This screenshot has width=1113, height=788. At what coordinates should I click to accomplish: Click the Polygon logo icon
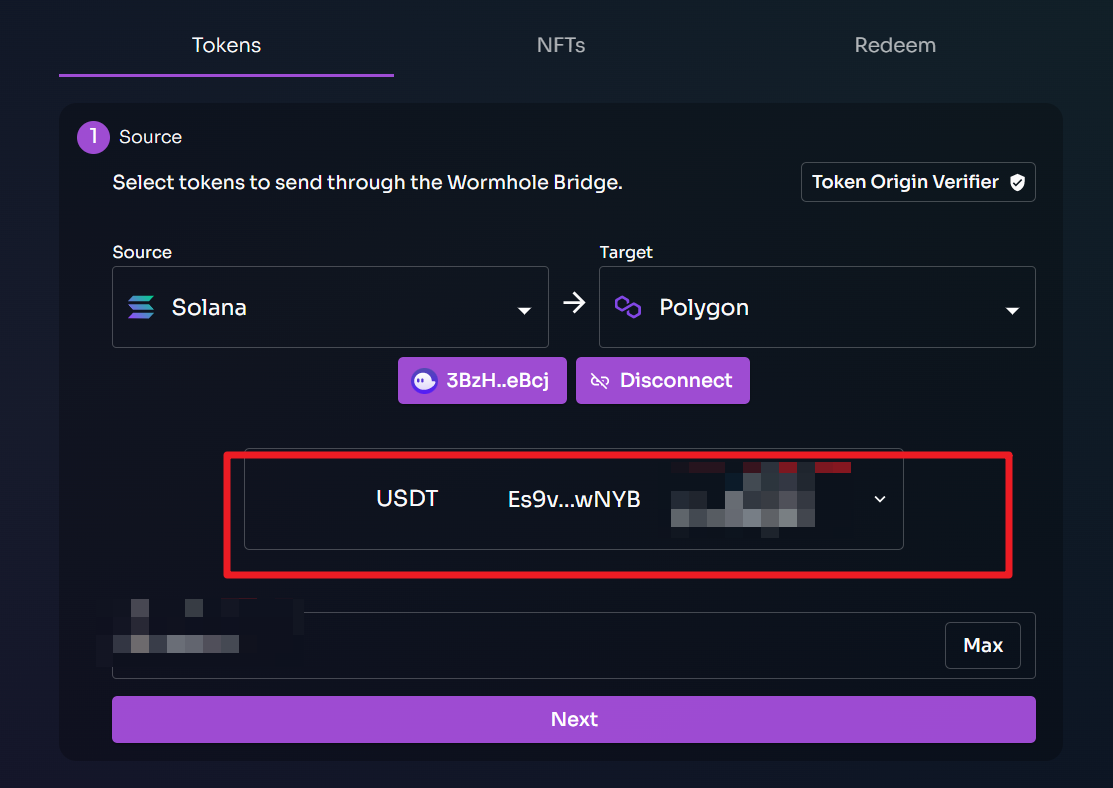point(628,307)
